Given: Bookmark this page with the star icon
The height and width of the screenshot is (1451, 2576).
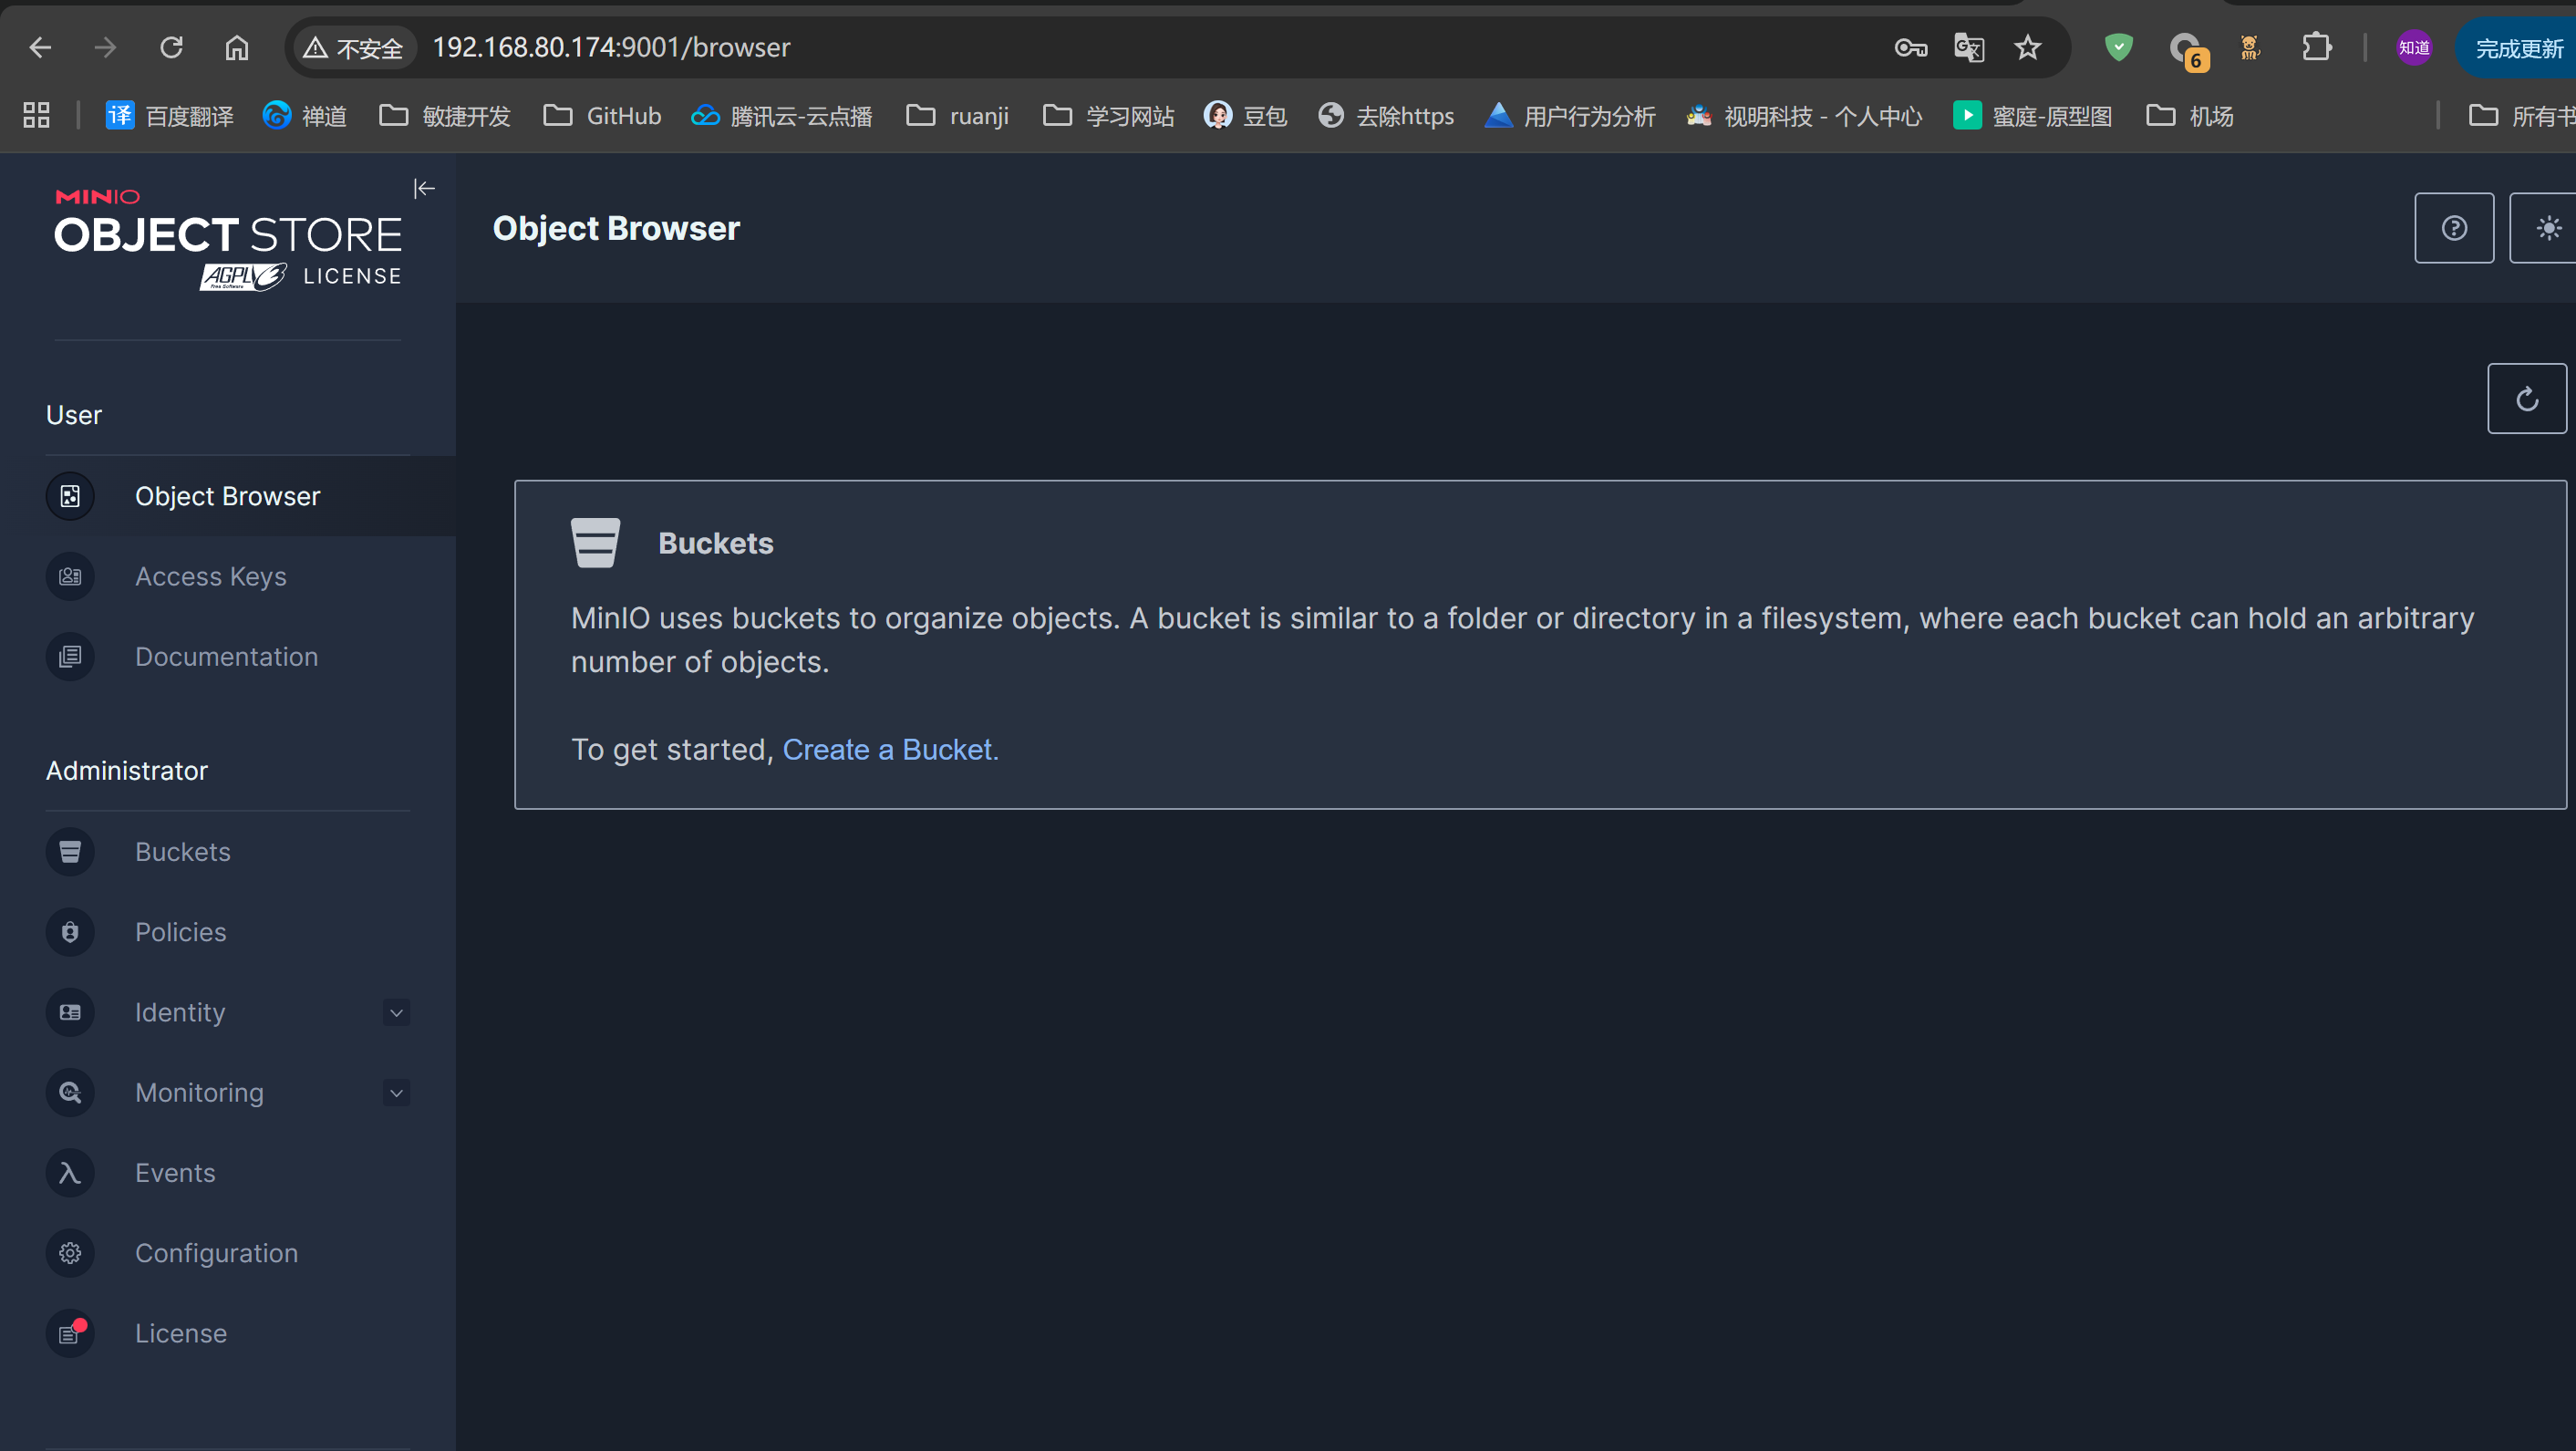Looking at the screenshot, I should 2027,47.
